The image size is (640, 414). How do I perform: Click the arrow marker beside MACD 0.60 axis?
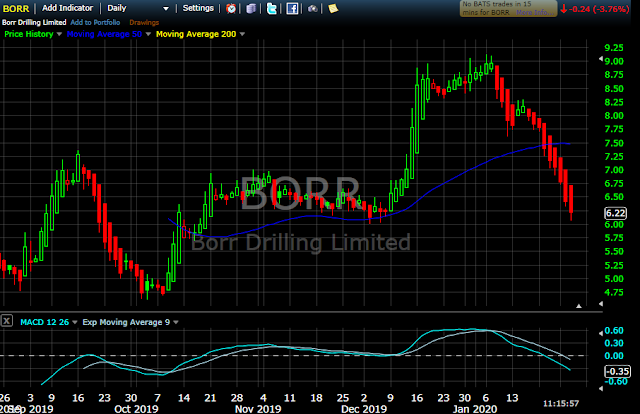coord(601,333)
